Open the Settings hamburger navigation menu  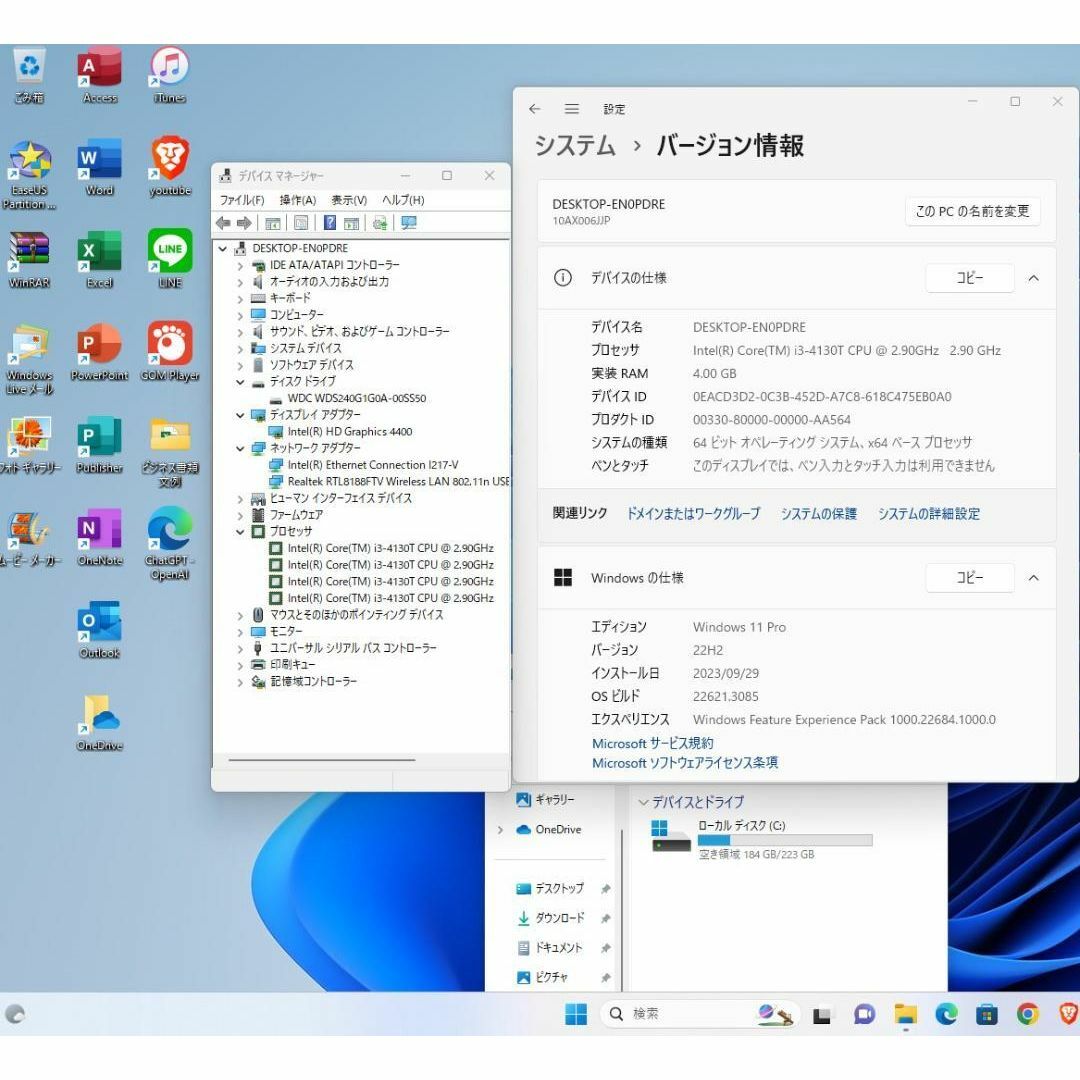coord(572,109)
